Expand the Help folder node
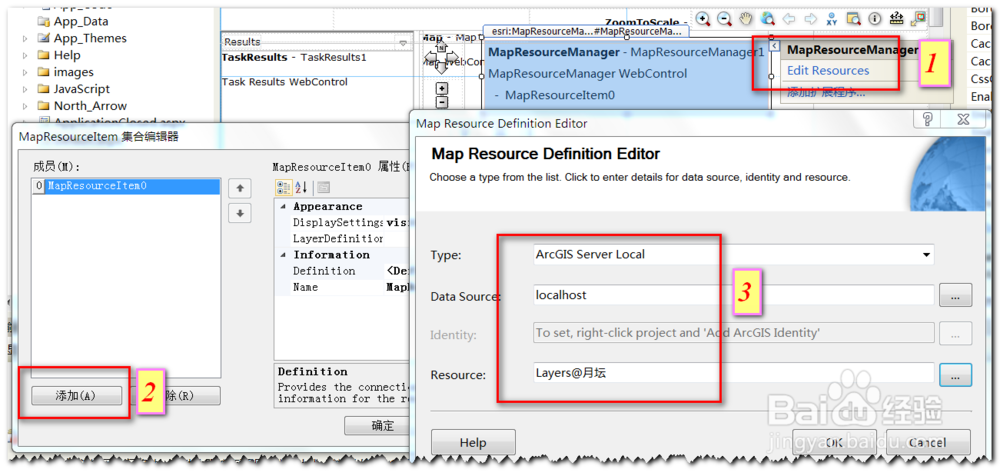Image resolution: width=1000 pixels, height=476 pixels. [25, 56]
